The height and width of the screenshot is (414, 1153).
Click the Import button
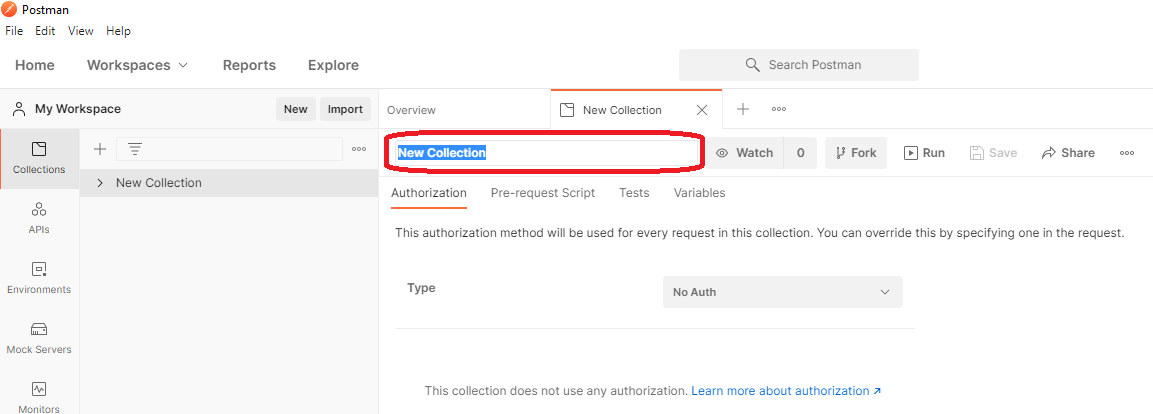345,109
